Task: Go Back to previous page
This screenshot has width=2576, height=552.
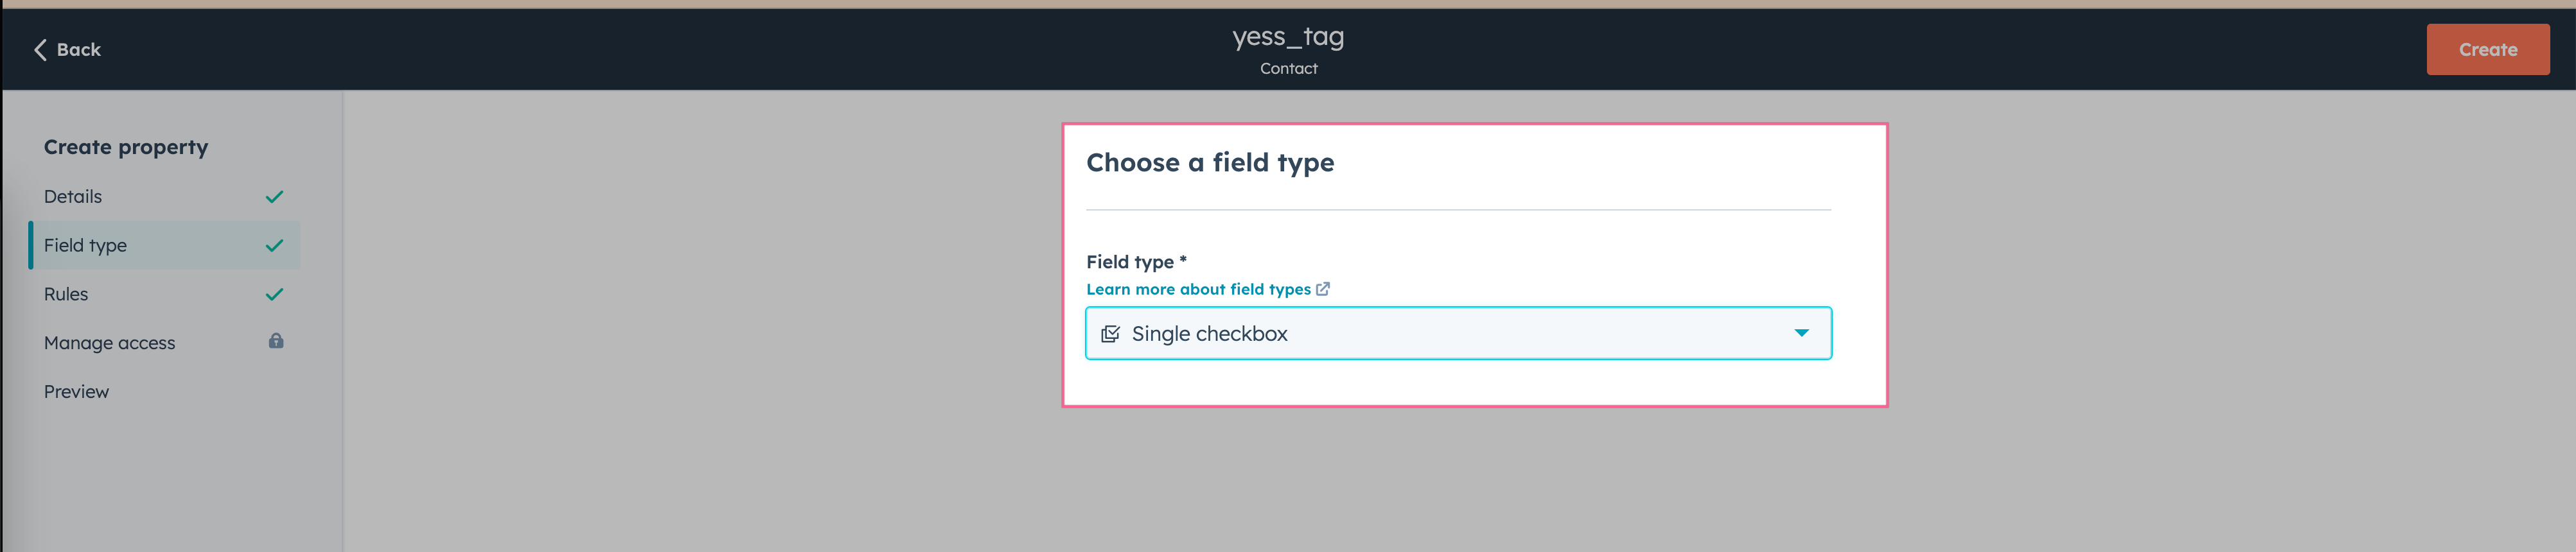Action: point(67,50)
